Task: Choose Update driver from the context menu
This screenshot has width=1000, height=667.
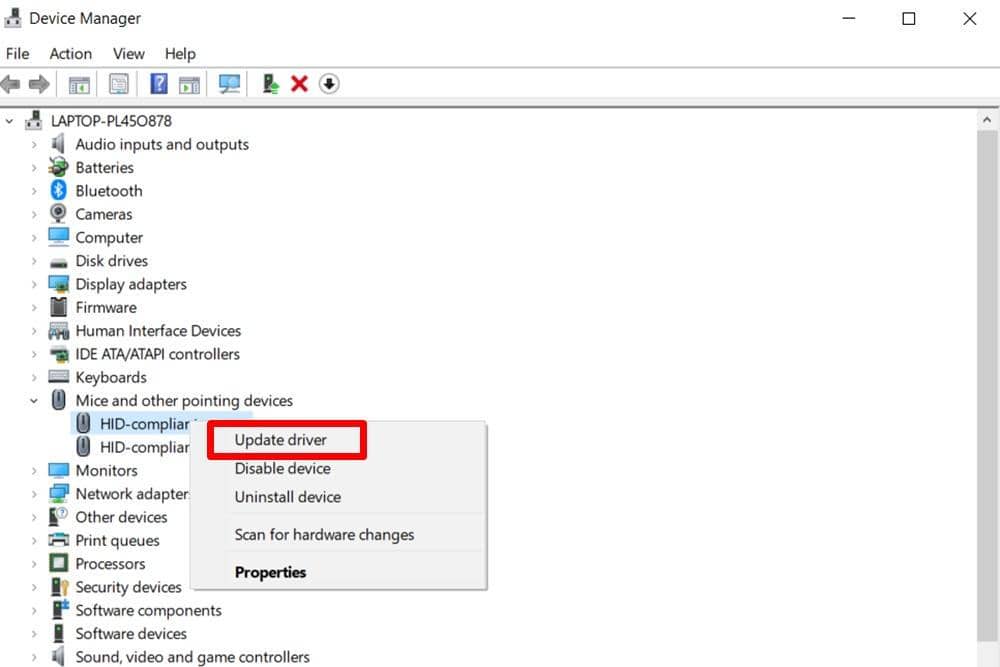Action: 281,440
